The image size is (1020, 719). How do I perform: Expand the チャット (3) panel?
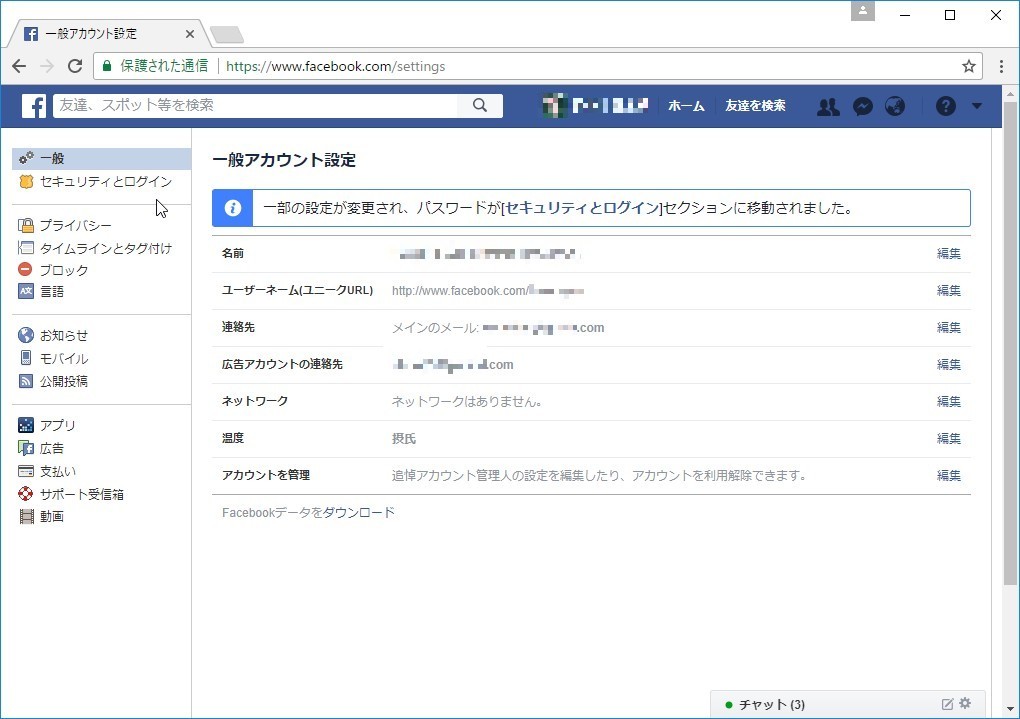[x=770, y=703]
